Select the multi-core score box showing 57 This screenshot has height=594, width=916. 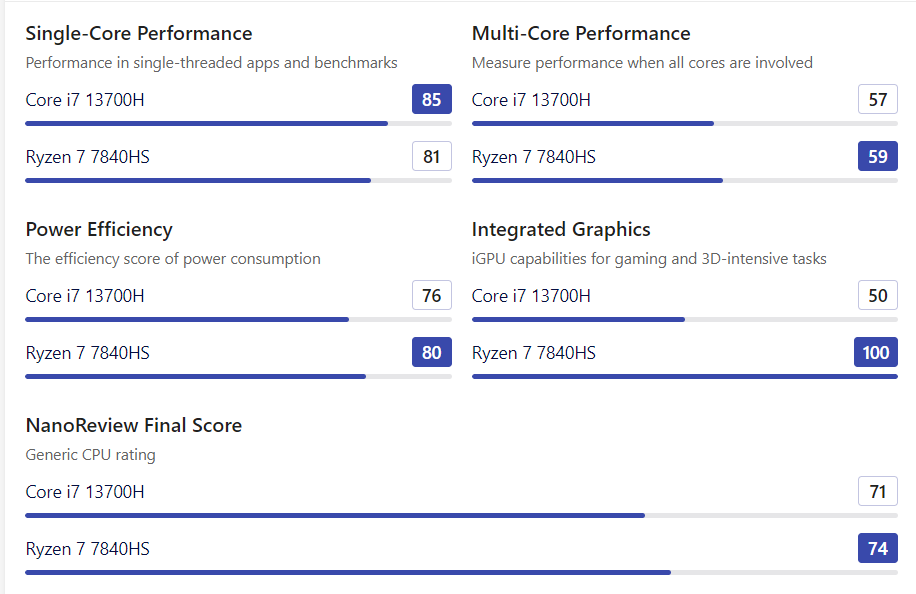click(x=878, y=100)
